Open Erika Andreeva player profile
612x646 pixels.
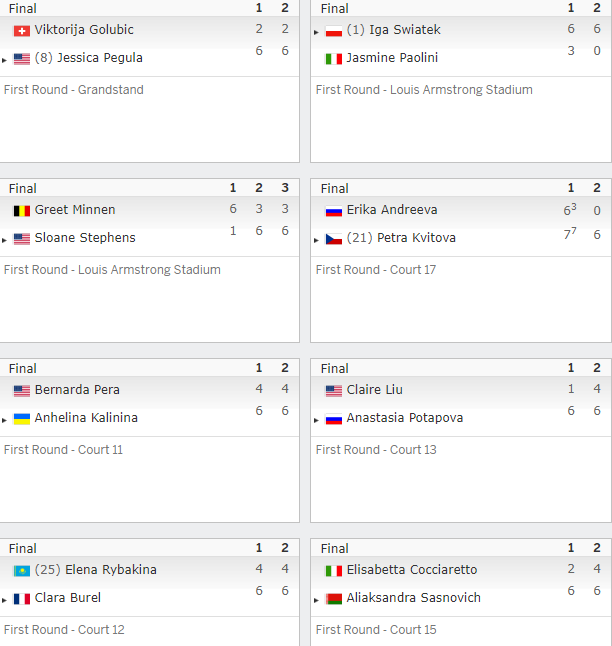tap(392, 210)
